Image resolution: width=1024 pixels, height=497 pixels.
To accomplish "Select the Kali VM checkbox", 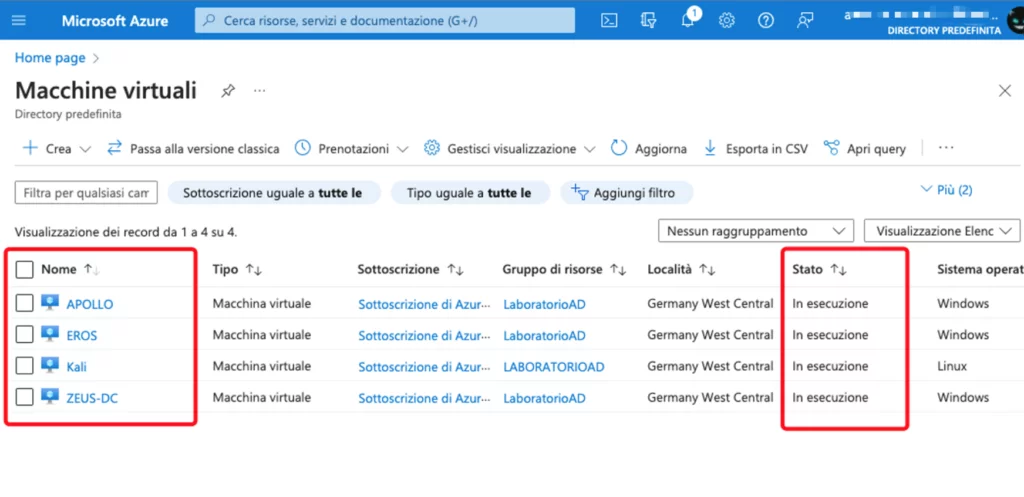I will pyautogui.click(x=25, y=367).
